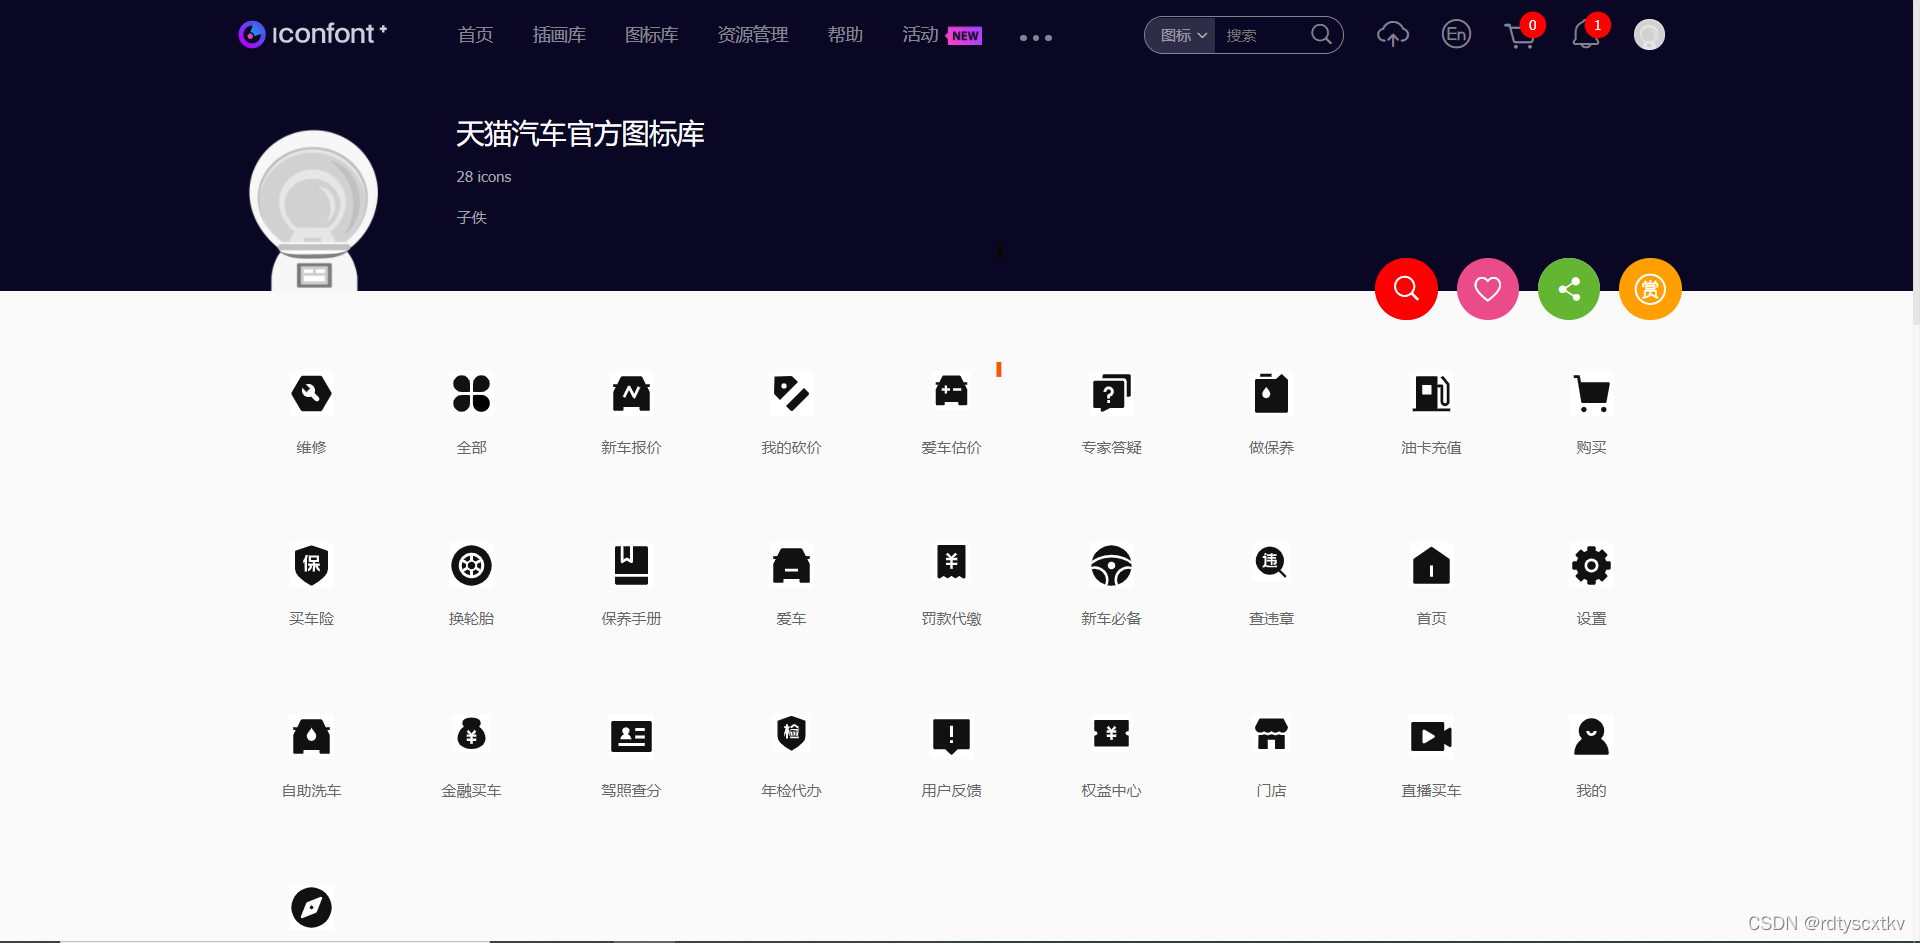Click the orange reward 赏 button

pyautogui.click(x=1650, y=289)
